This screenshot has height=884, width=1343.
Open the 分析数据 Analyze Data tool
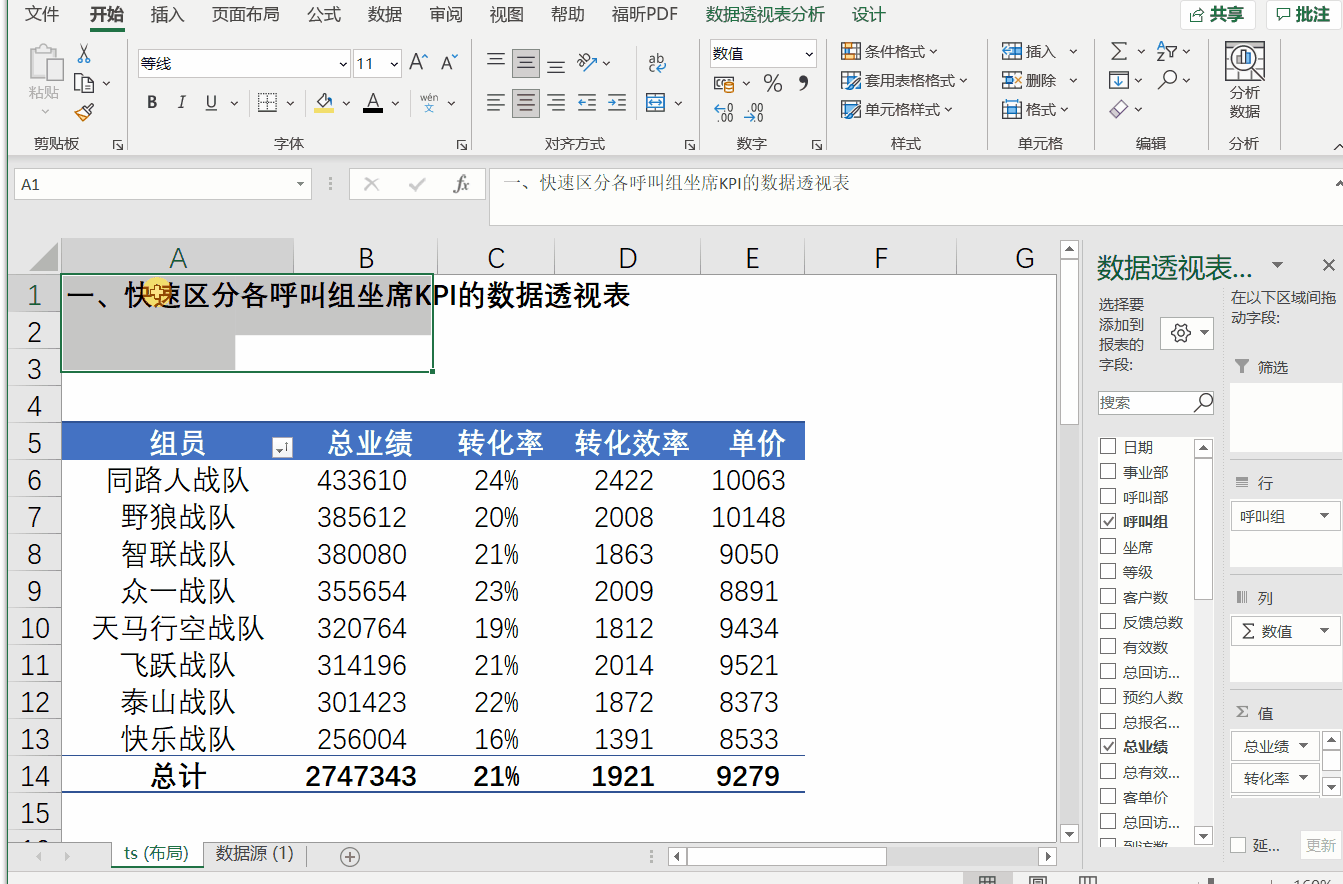pyautogui.click(x=1245, y=80)
